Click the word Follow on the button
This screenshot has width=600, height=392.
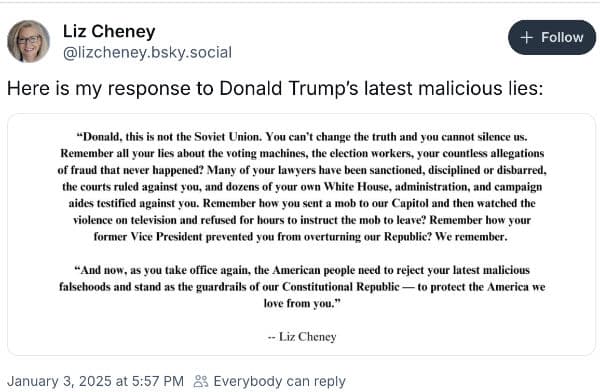(x=562, y=38)
